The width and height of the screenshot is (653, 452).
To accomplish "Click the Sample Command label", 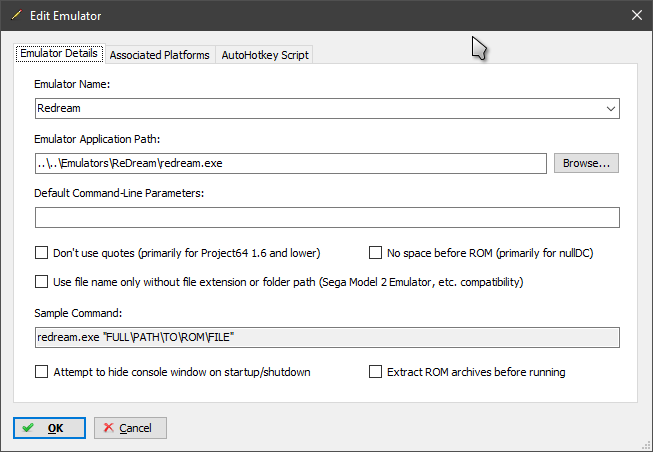I will point(78,313).
